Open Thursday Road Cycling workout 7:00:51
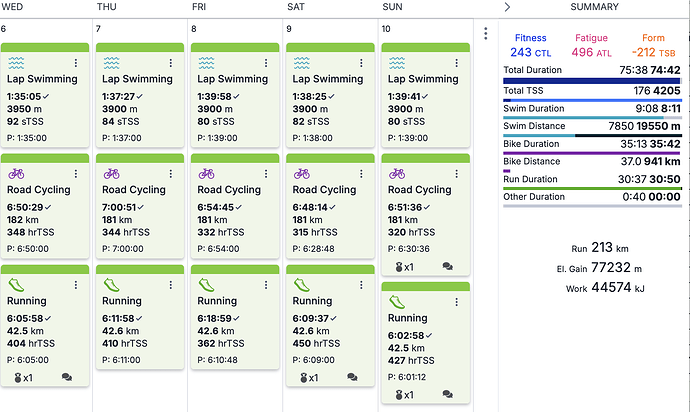690x412 pixels. (140, 206)
